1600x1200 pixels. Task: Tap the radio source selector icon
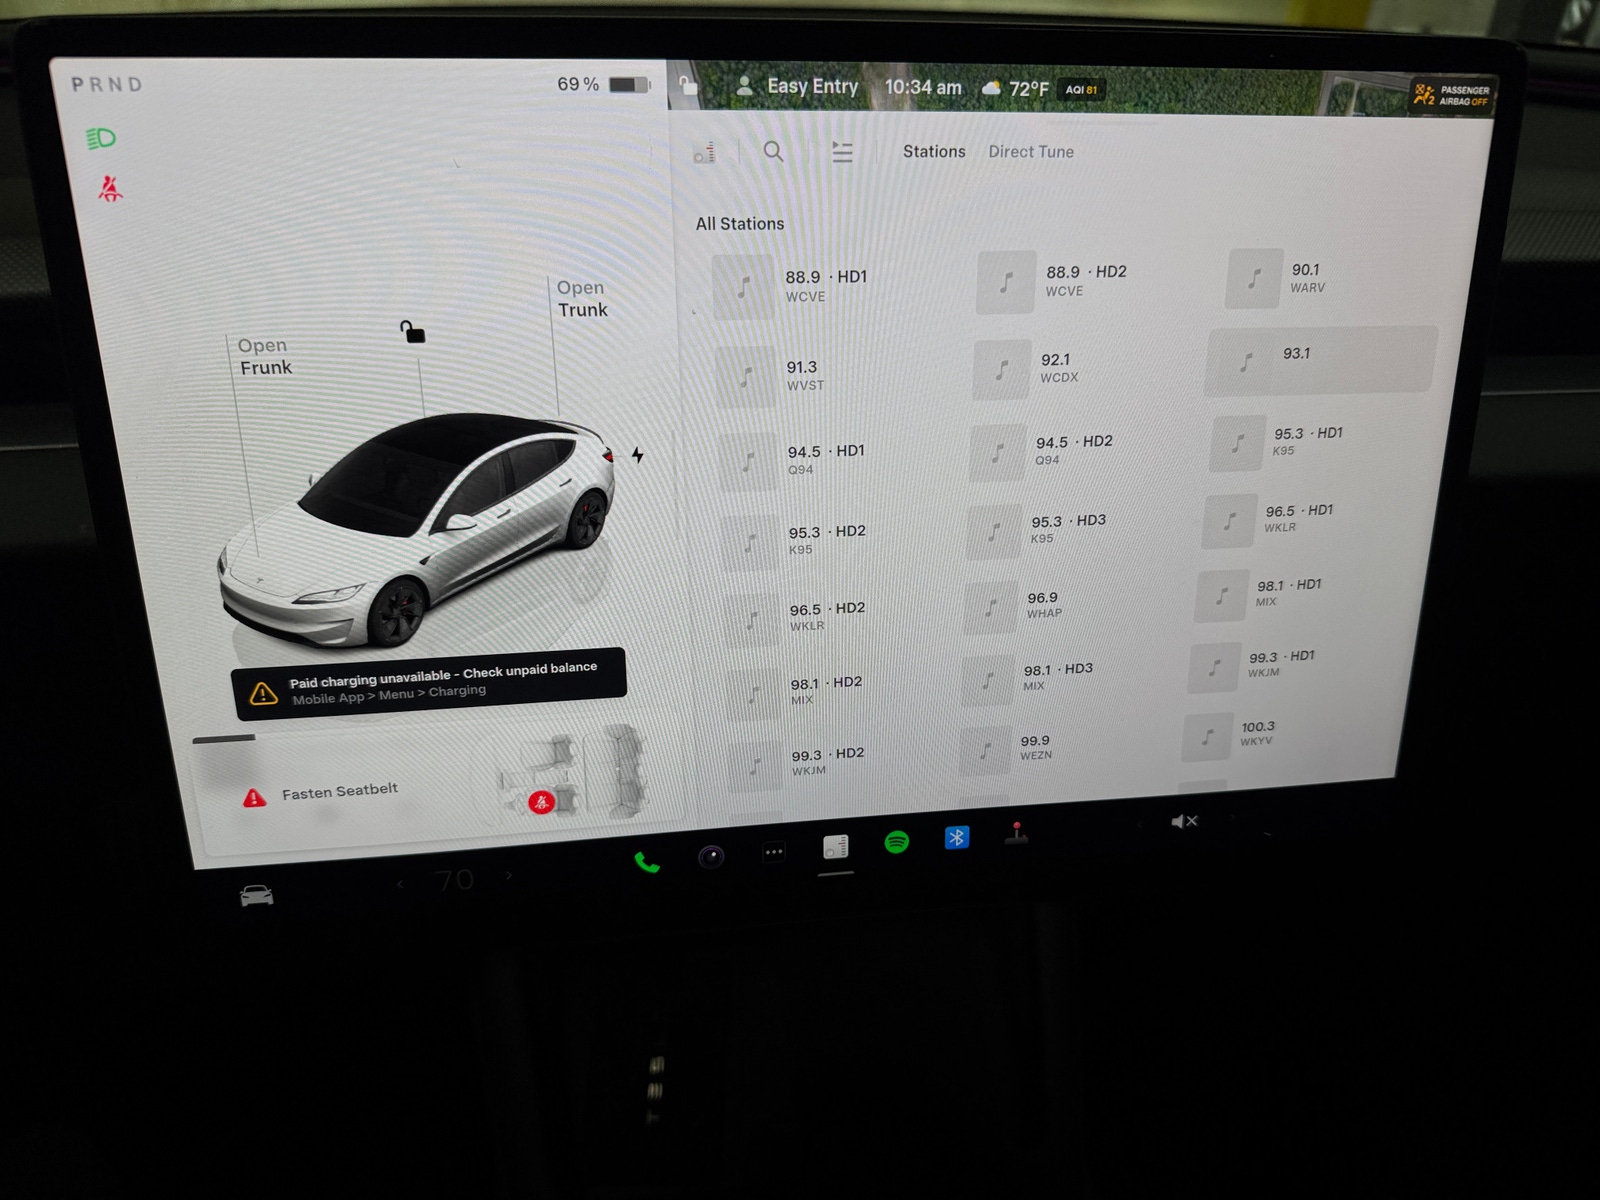(706, 152)
